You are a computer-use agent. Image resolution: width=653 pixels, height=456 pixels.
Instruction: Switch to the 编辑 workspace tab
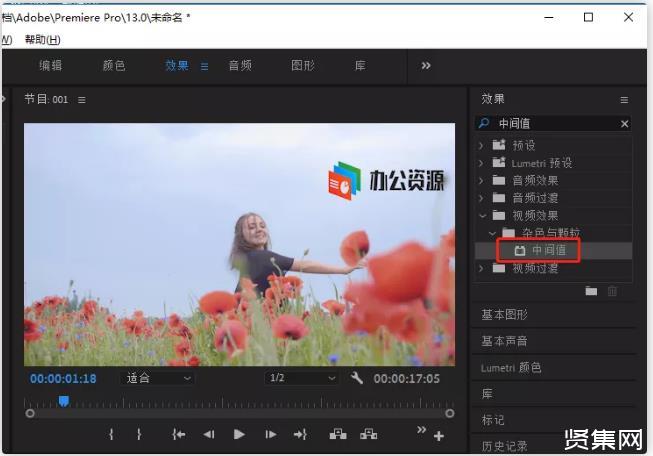pyautogui.click(x=50, y=65)
